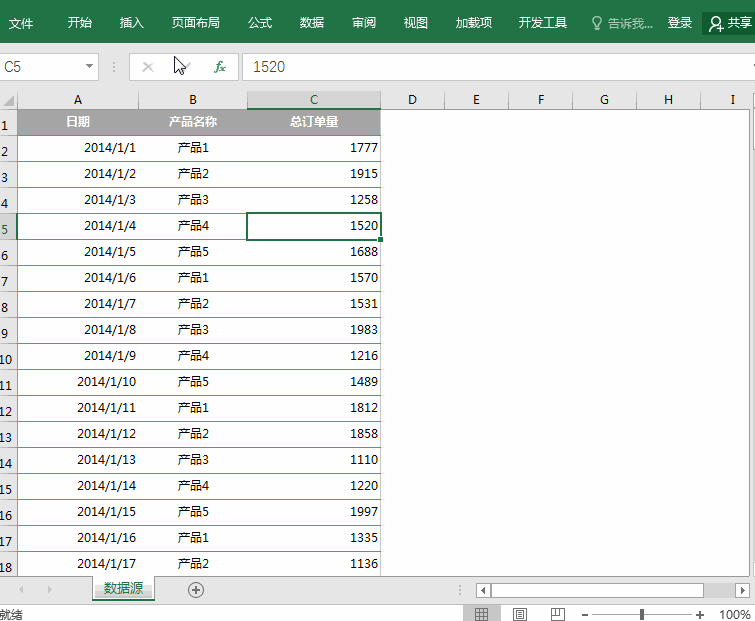Open the 加载项 ribbon tab

click(474, 23)
